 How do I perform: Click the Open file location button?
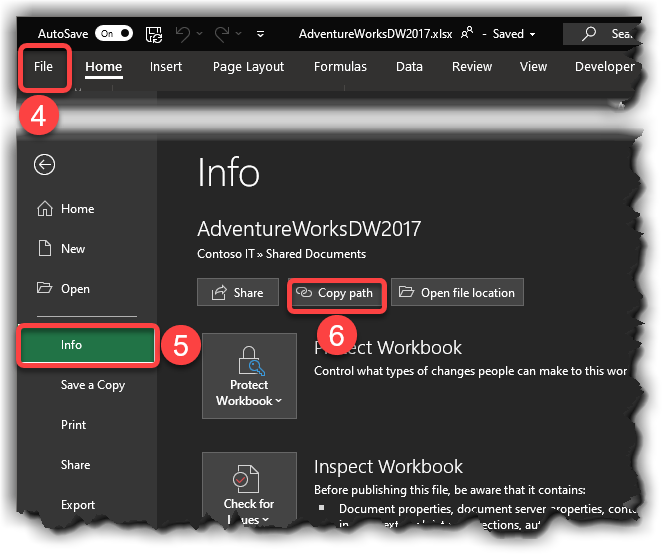[457, 292]
